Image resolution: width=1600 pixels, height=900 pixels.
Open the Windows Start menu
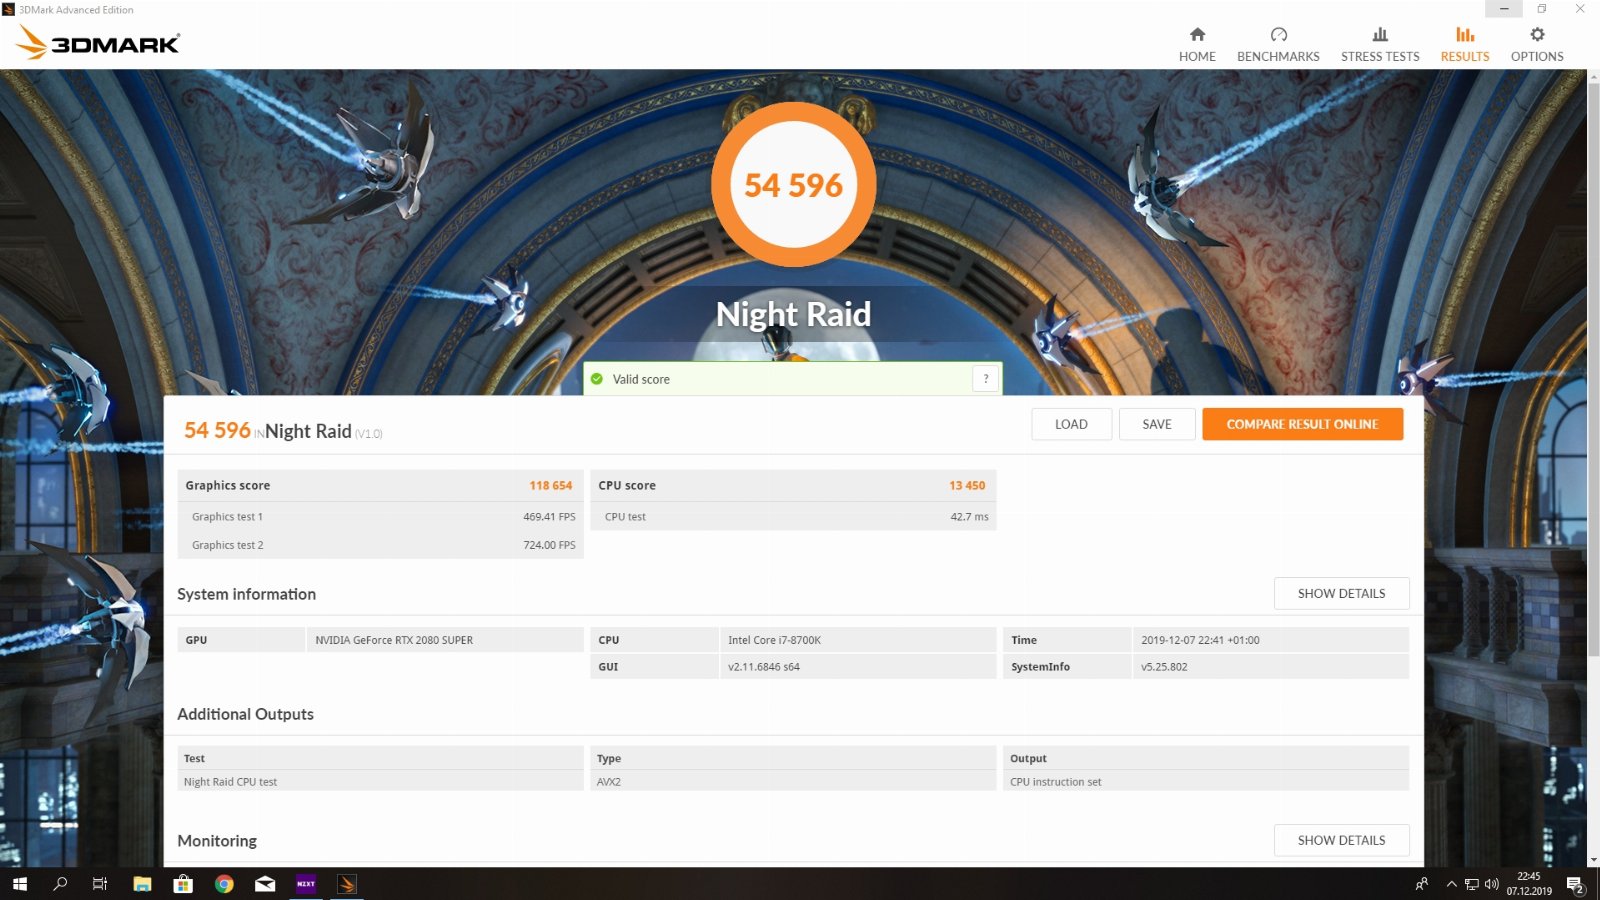coord(20,884)
